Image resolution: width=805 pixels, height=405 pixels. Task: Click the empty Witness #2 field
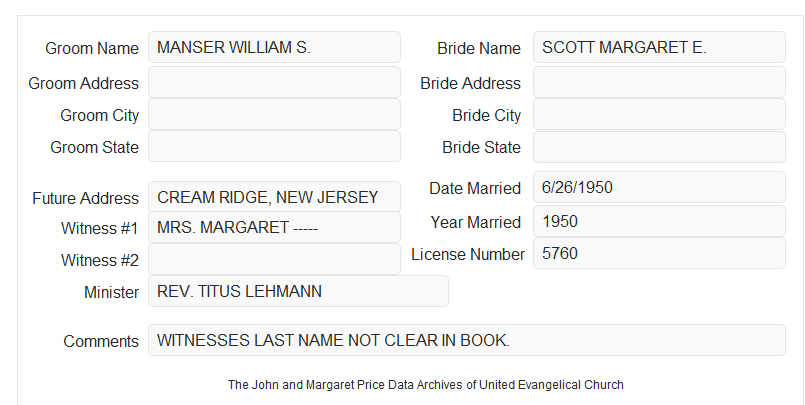[274, 259]
